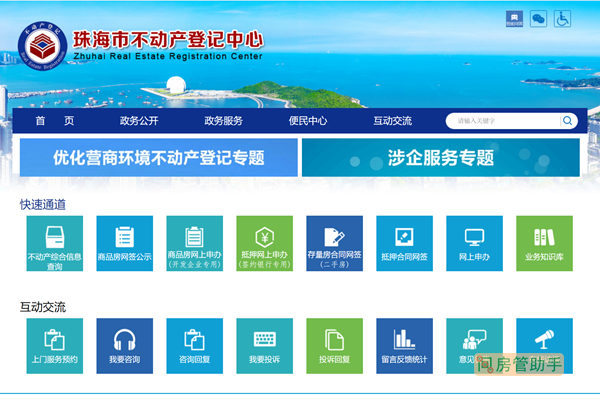The image size is (600, 400).
Task: Click the search magnifier button
Action: 568,121
